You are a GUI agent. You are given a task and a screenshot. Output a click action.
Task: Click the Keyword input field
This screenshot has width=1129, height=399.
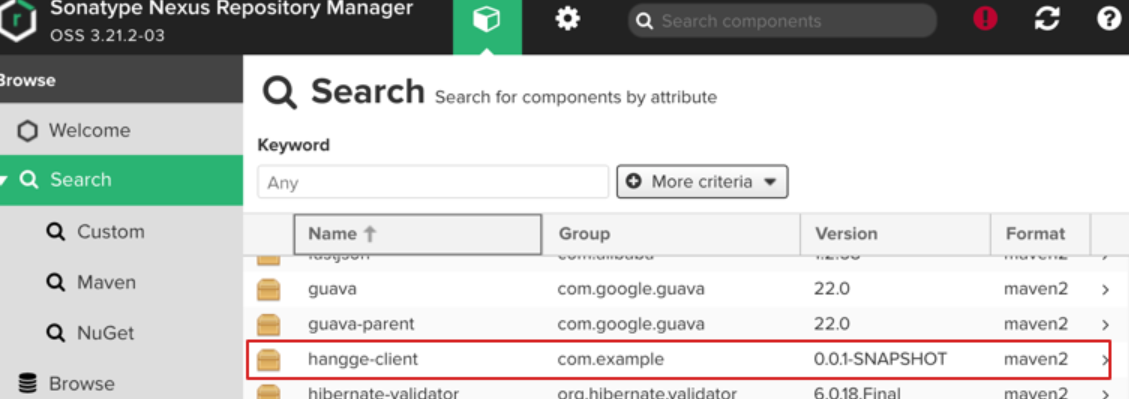pos(433,182)
